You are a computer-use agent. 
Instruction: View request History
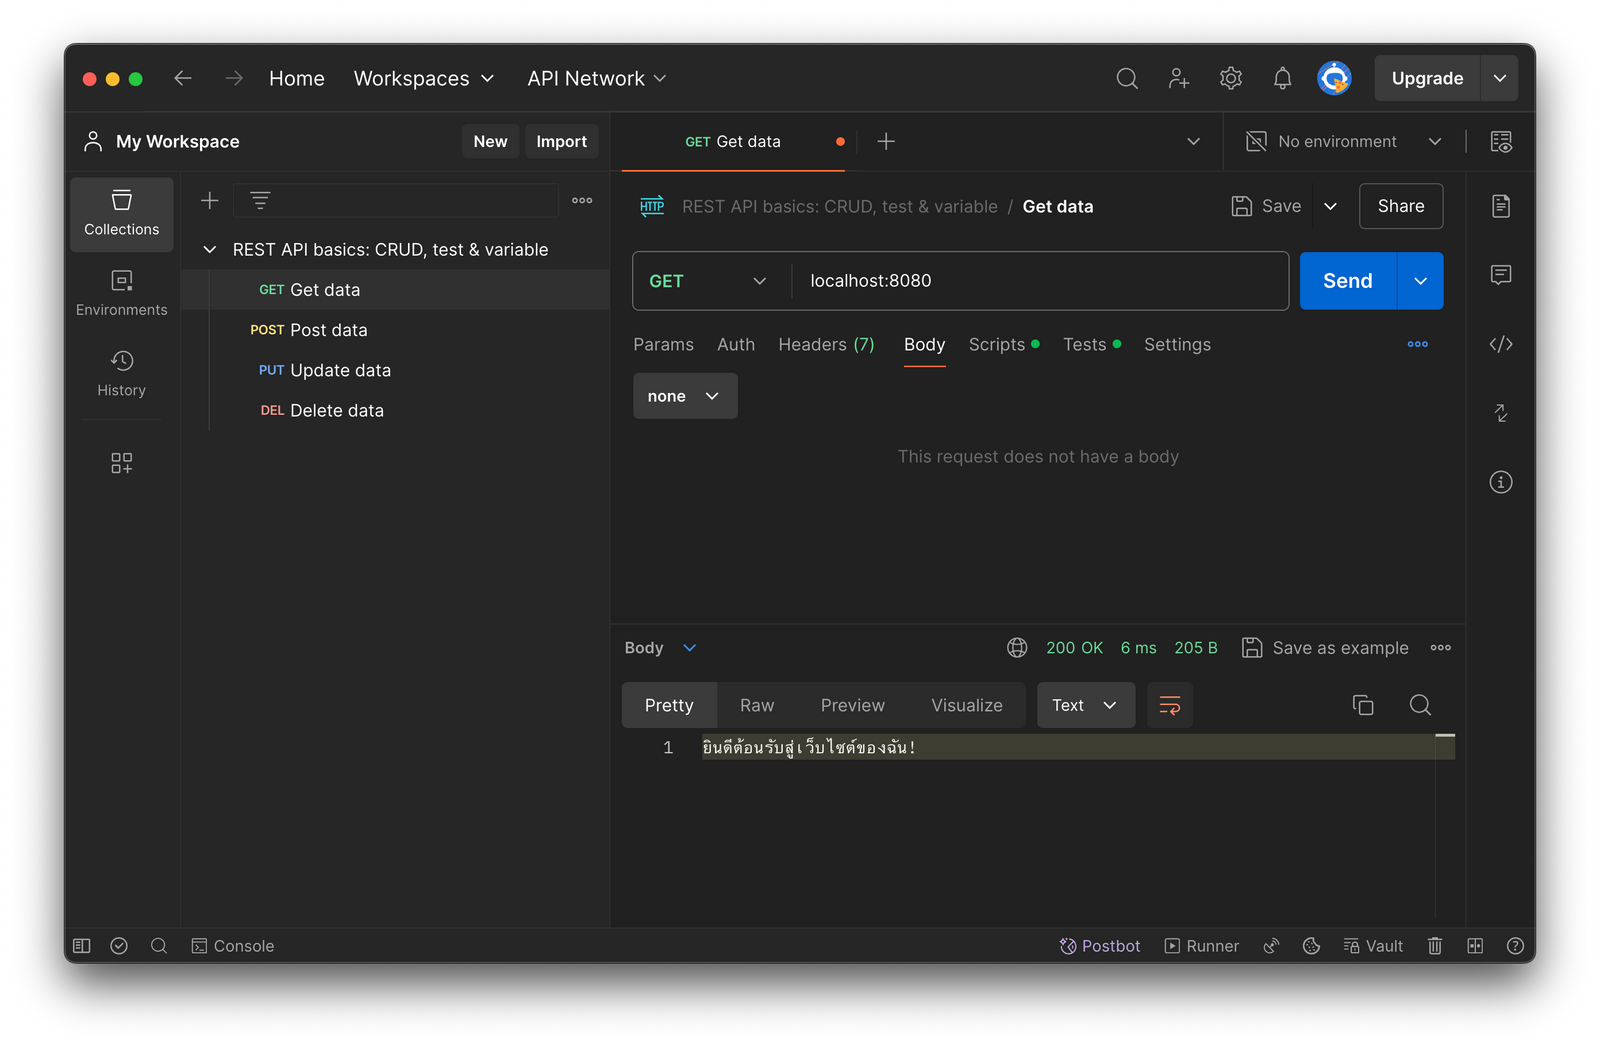pos(121,373)
